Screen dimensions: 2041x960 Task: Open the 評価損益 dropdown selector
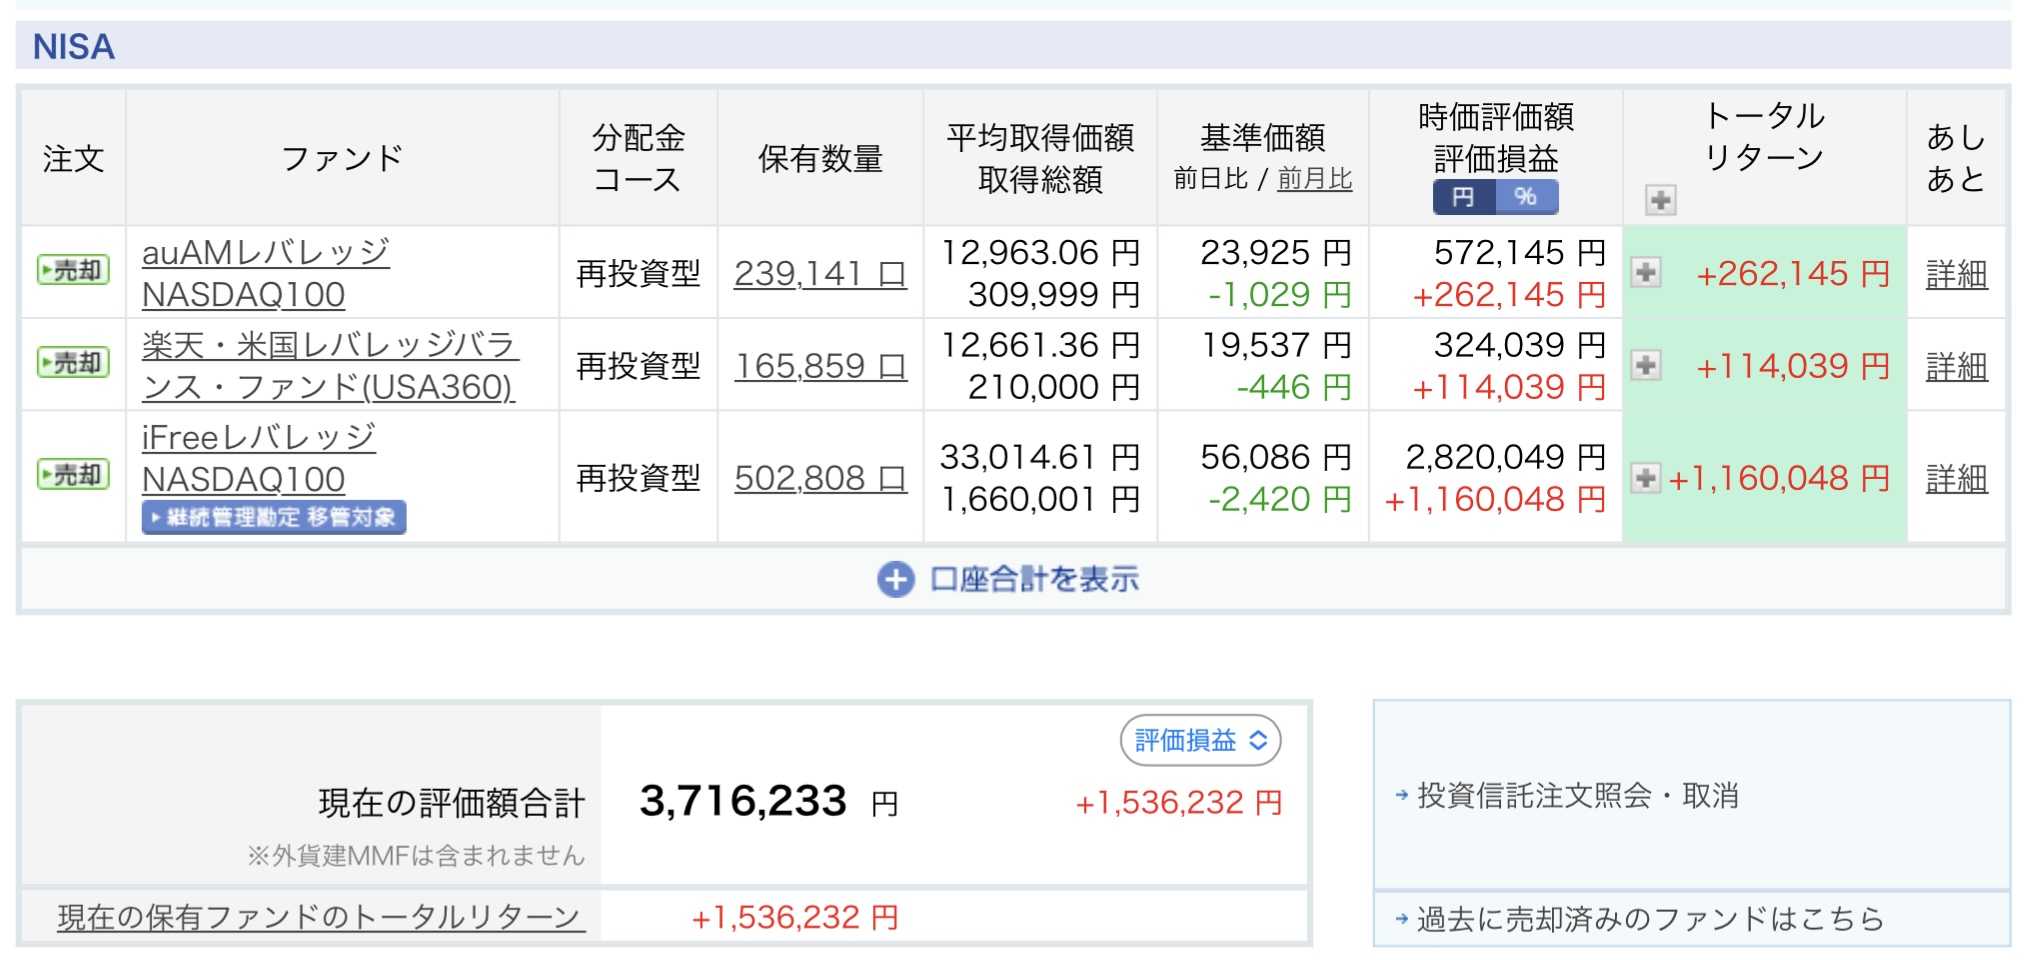(1200, 740)
